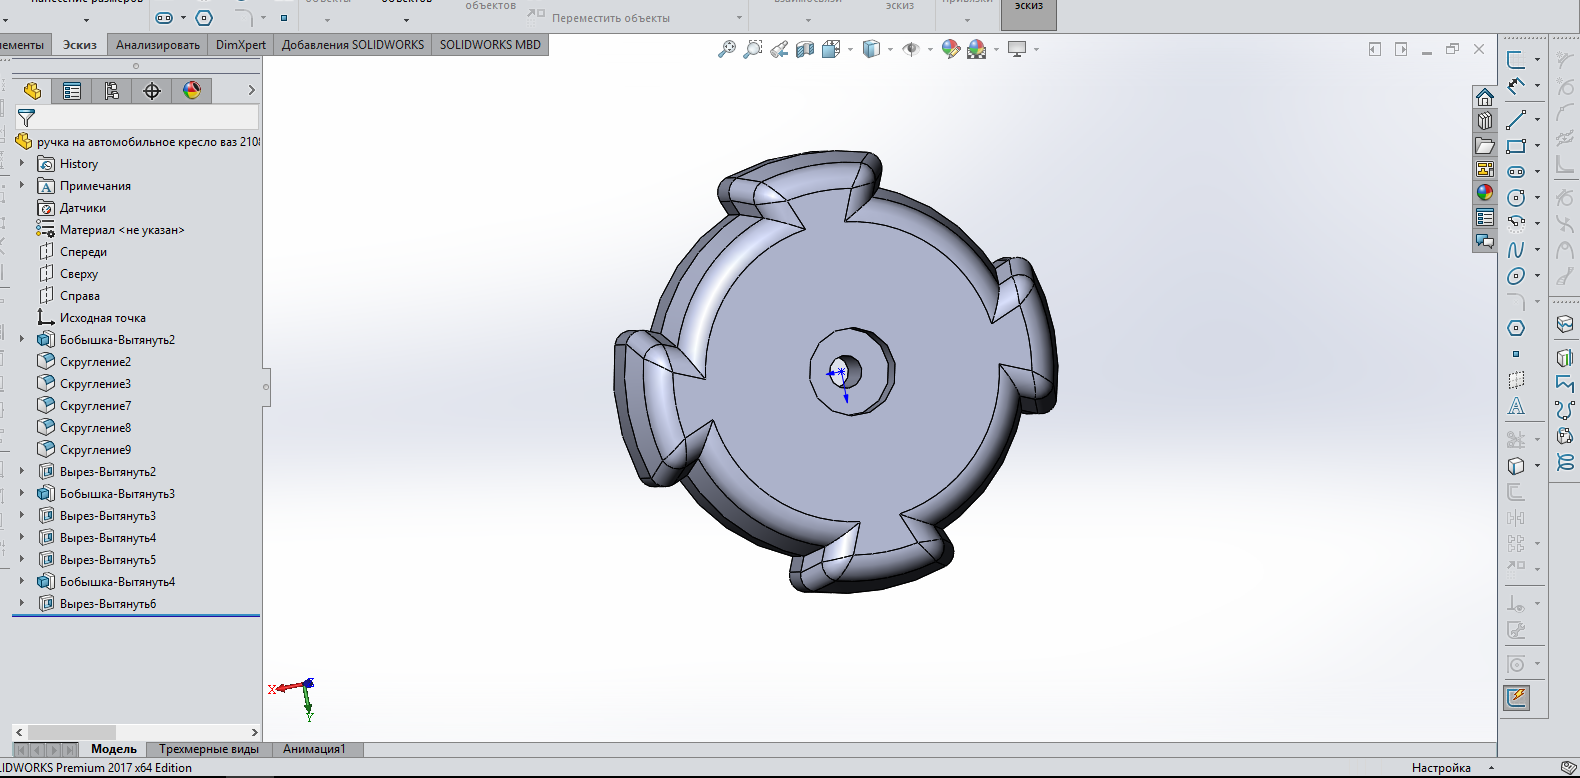The image size is (1580, 778).
Task: Select the Polygon sketch tool
Action: 1516,328
